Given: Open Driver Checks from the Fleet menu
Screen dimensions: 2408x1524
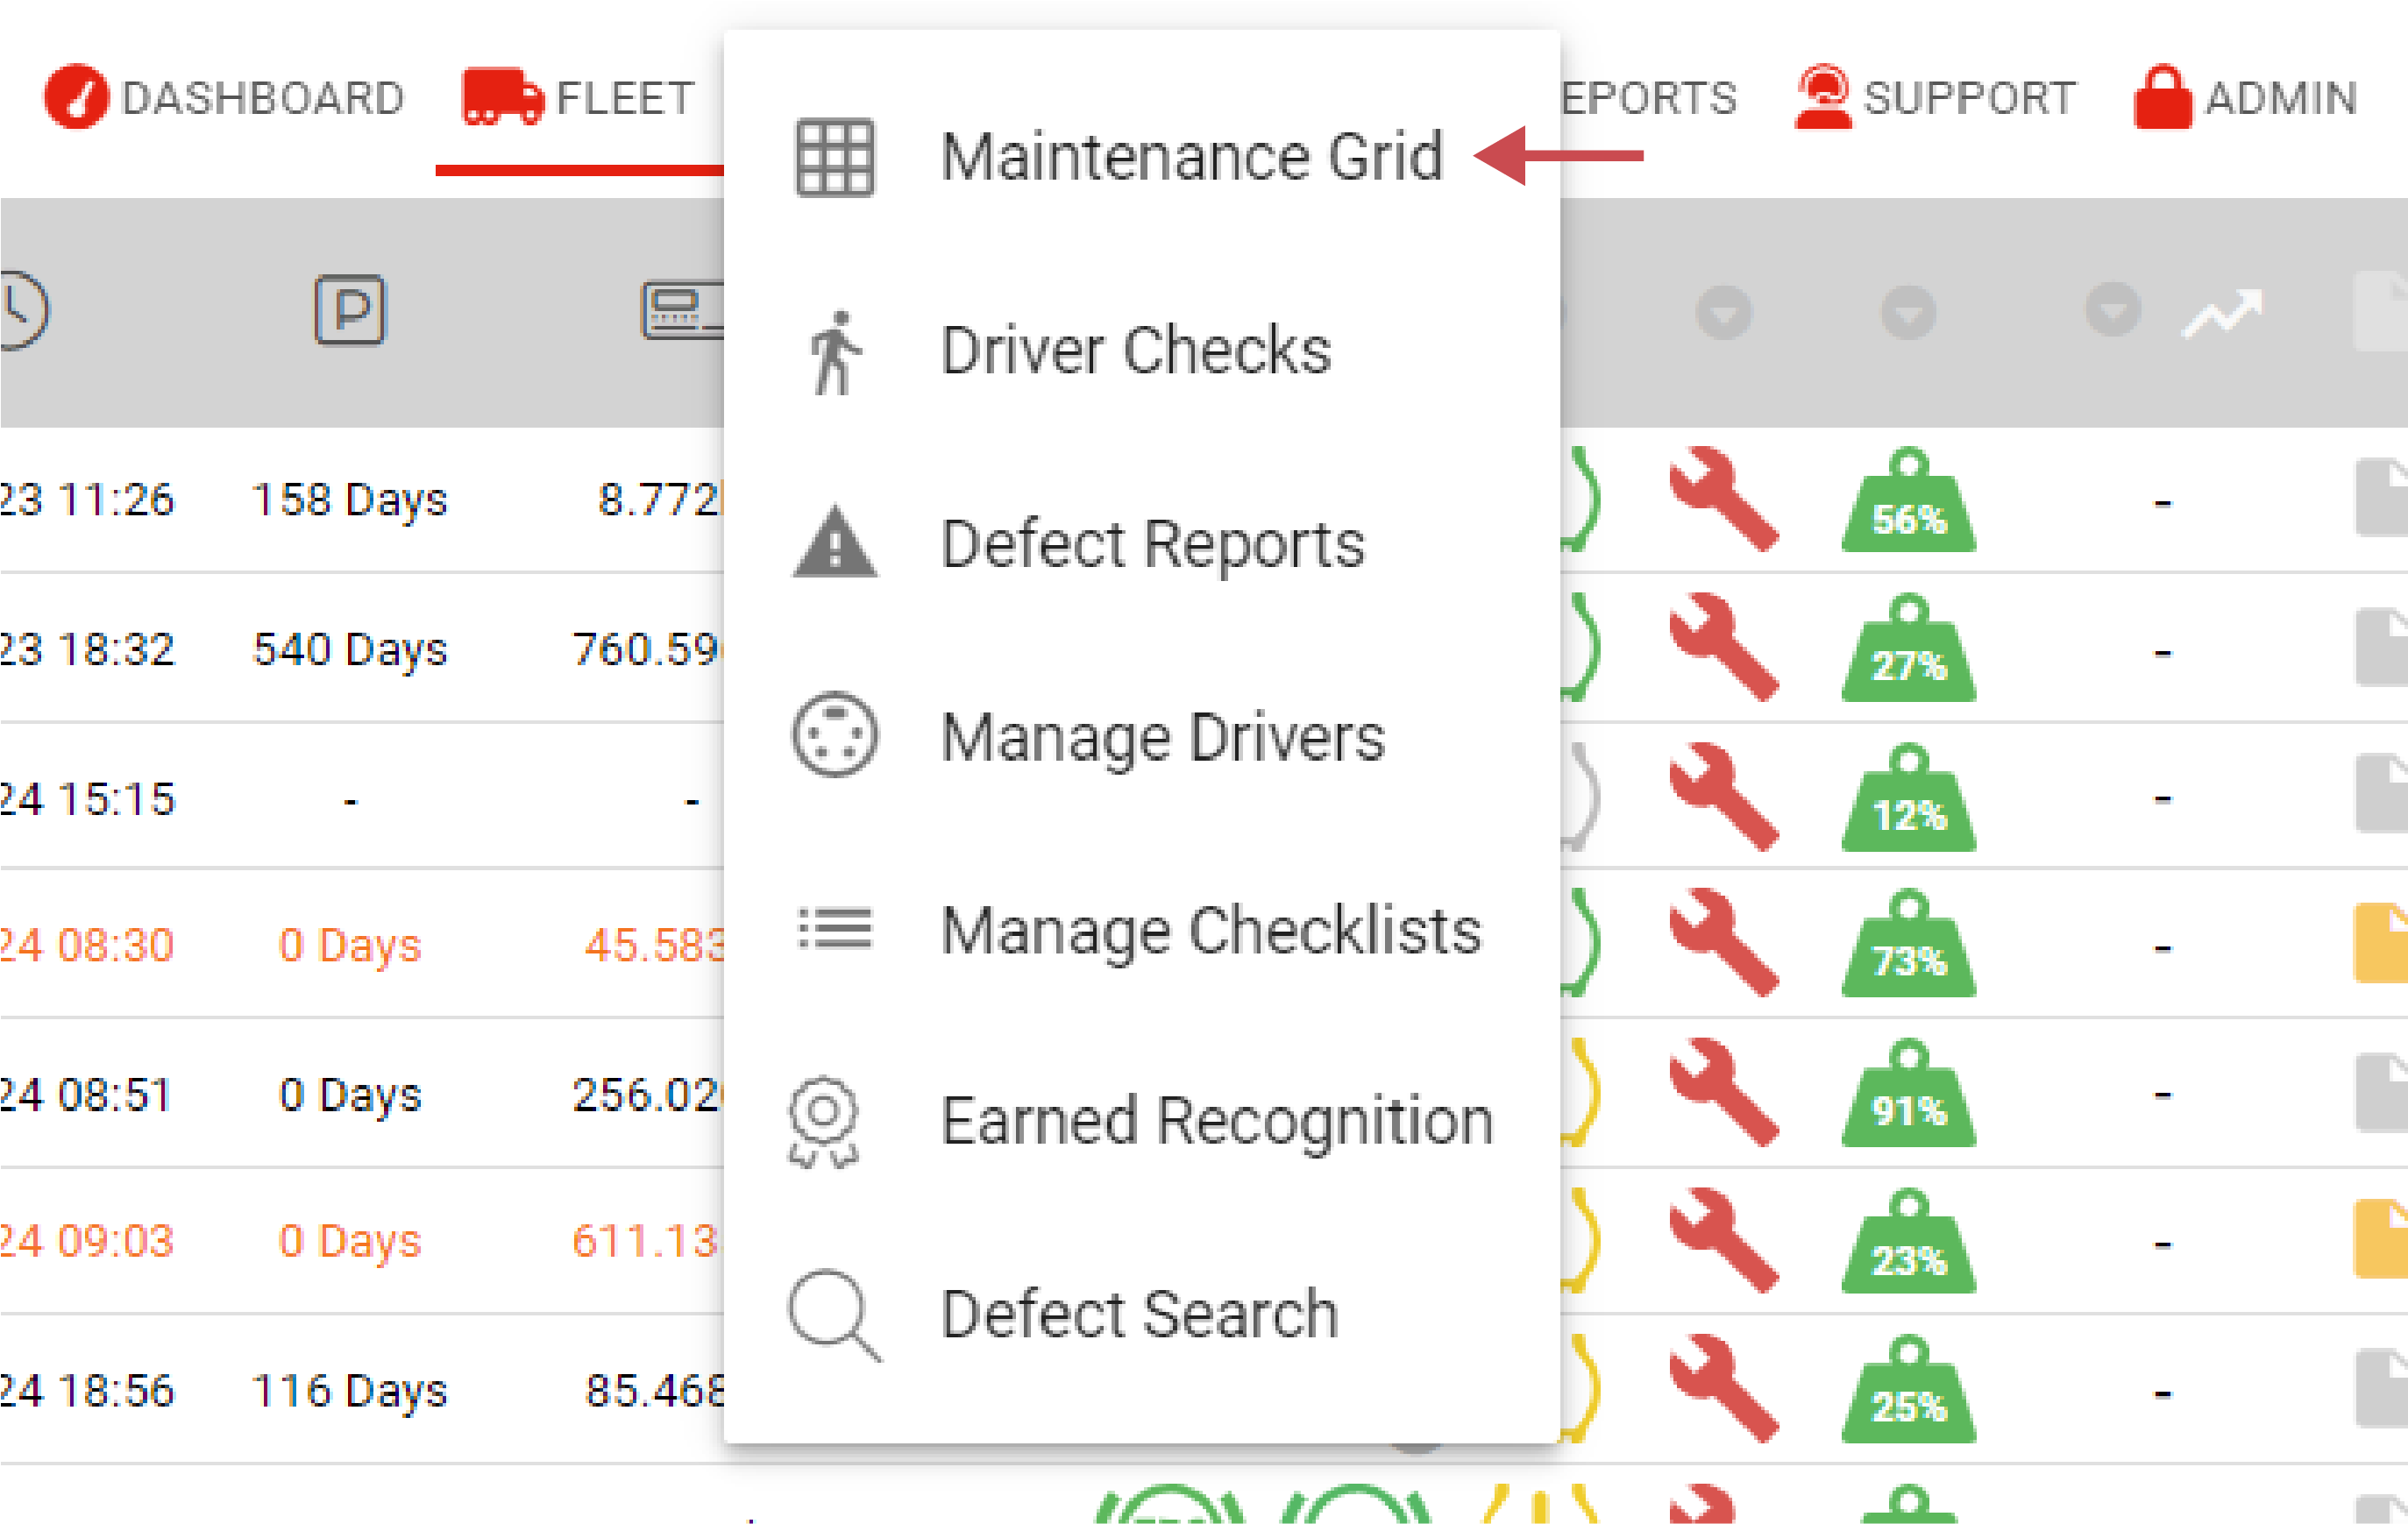Looking at the screenshot, I should click(x=1136, y=349).
